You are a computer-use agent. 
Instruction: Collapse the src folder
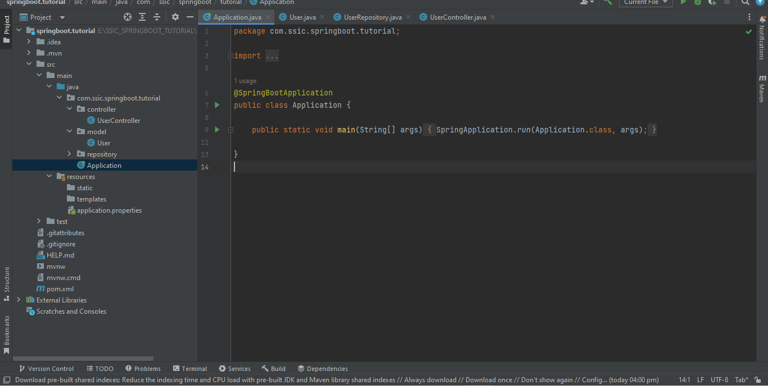pos(29,64)
